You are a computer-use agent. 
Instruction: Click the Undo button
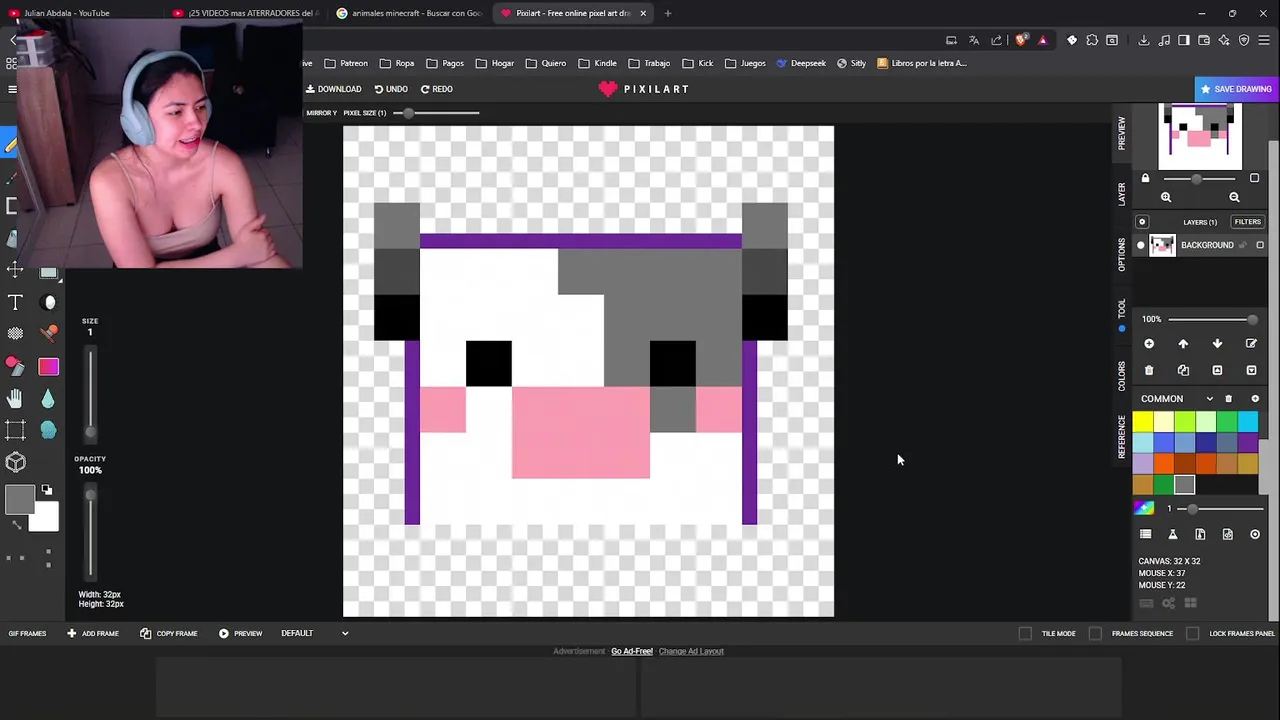point(391,89)
